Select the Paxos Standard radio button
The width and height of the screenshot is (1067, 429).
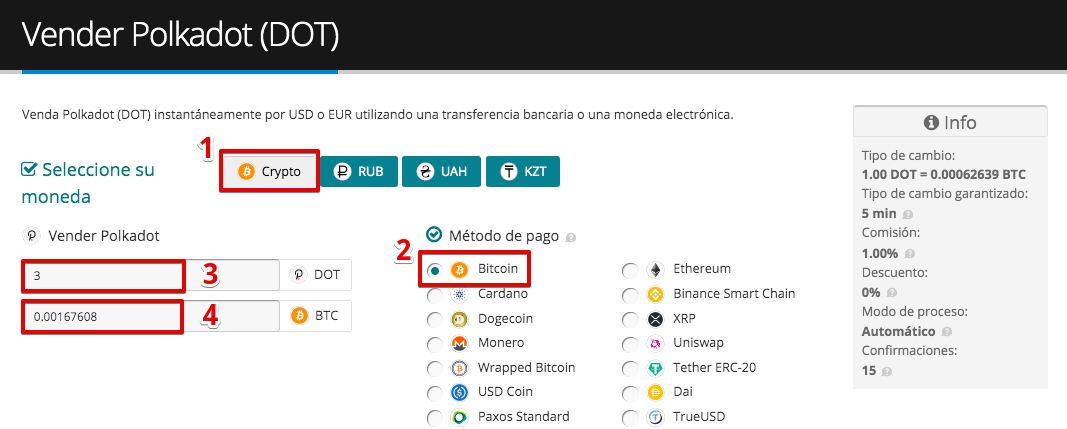coord(434,418)
